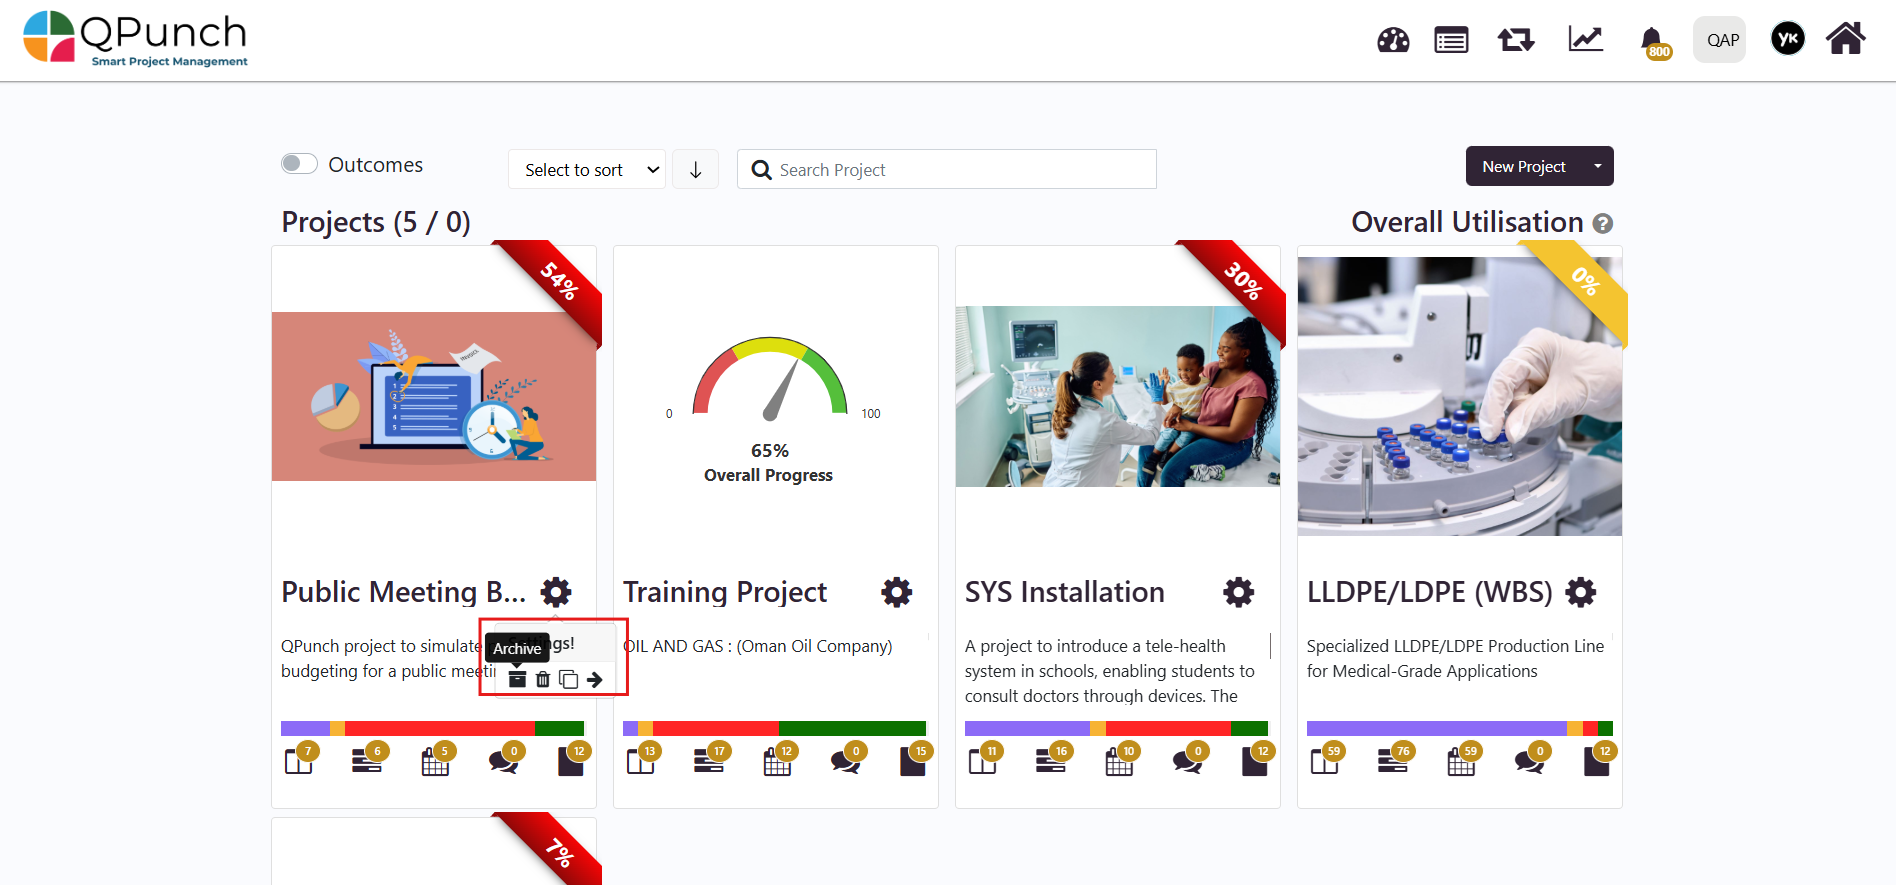Image resolution: width=1896 pixels, height=885 pixels.
Task: Open the retweet-style arrows icon in header
Action: click(1515, 40)
